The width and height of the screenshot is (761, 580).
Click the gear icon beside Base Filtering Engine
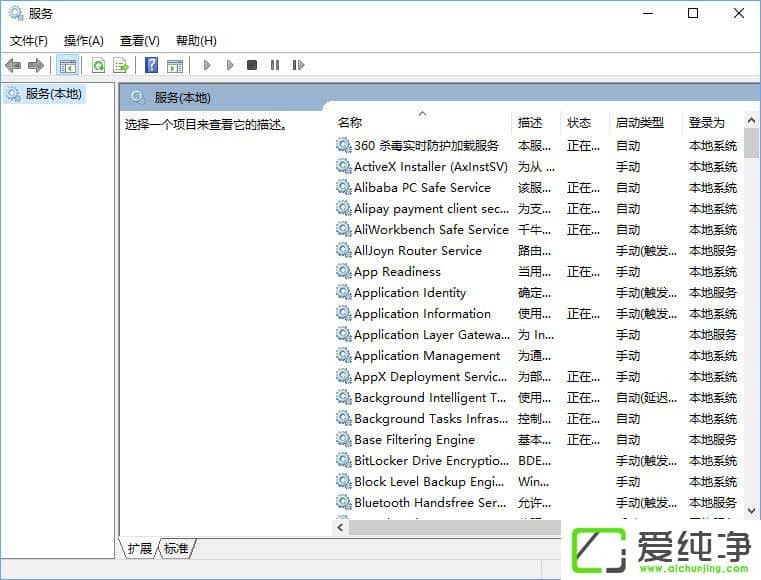(x=344, y=439)
